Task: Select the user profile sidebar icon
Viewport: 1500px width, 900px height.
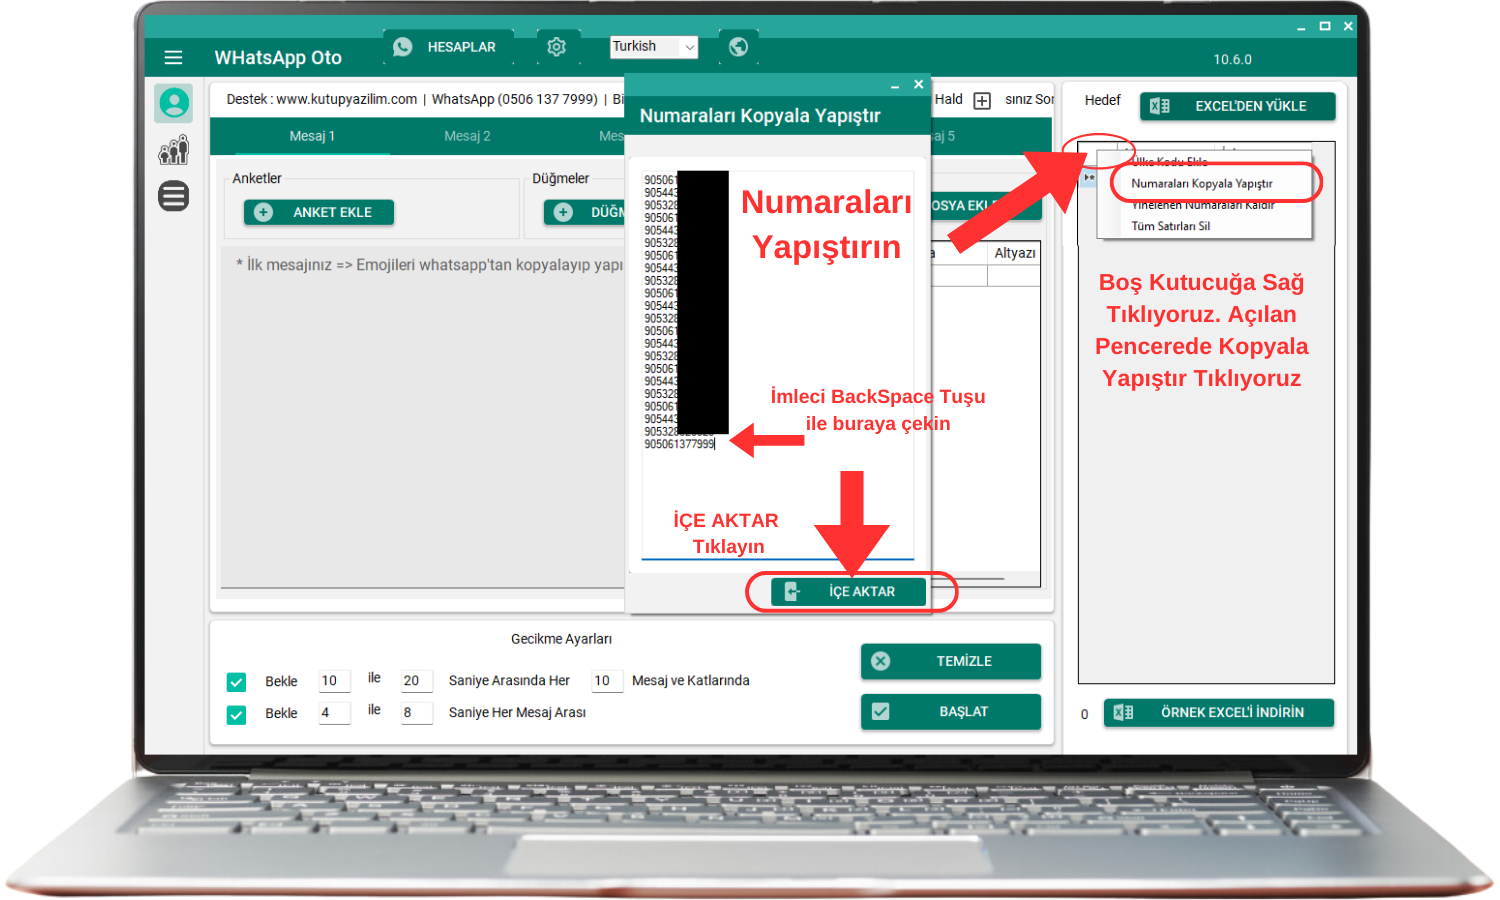Action: click(174, 103)
